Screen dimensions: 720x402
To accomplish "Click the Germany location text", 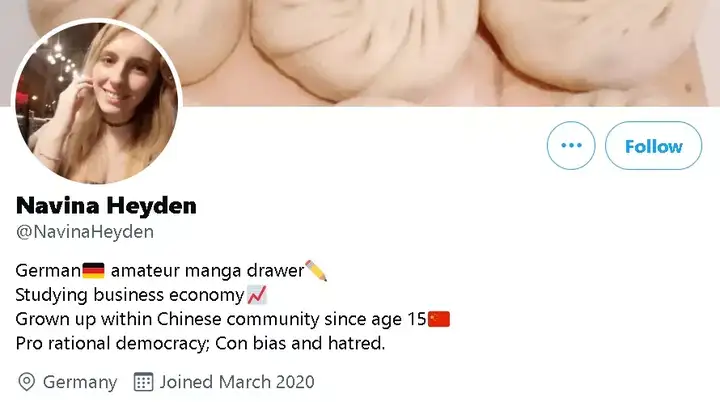I will click(x=80, y=382).
